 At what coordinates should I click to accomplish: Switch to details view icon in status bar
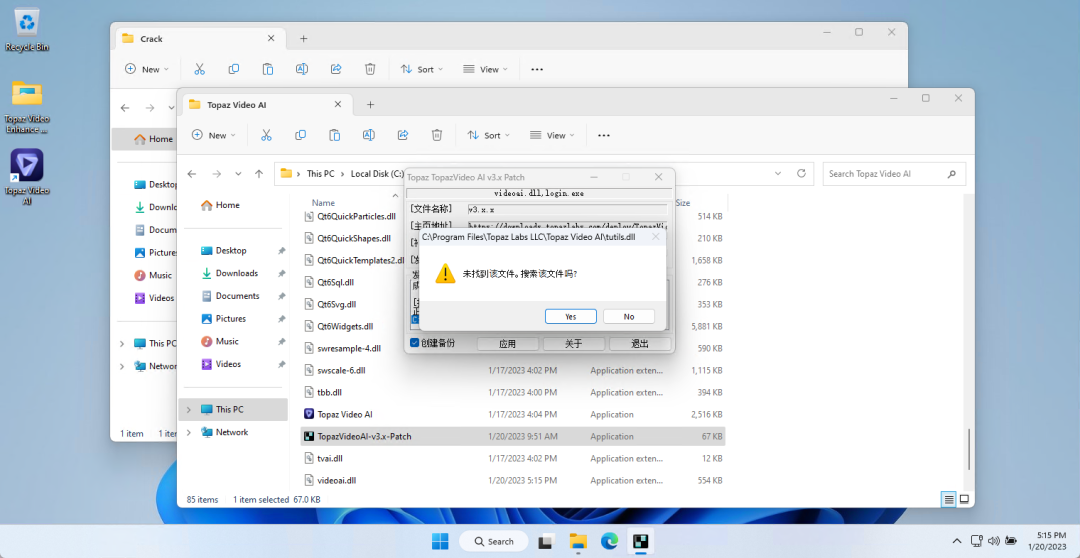click(949, 499)
